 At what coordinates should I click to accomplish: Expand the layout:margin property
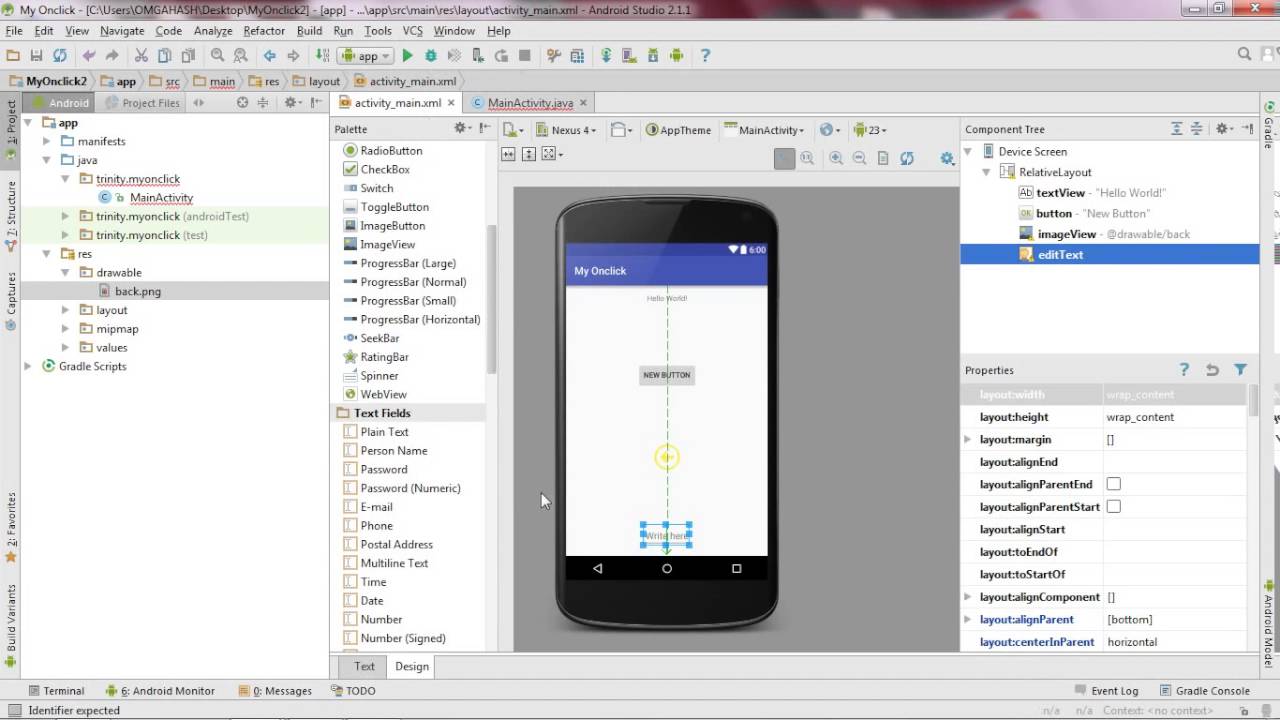(x=967, y=440)
